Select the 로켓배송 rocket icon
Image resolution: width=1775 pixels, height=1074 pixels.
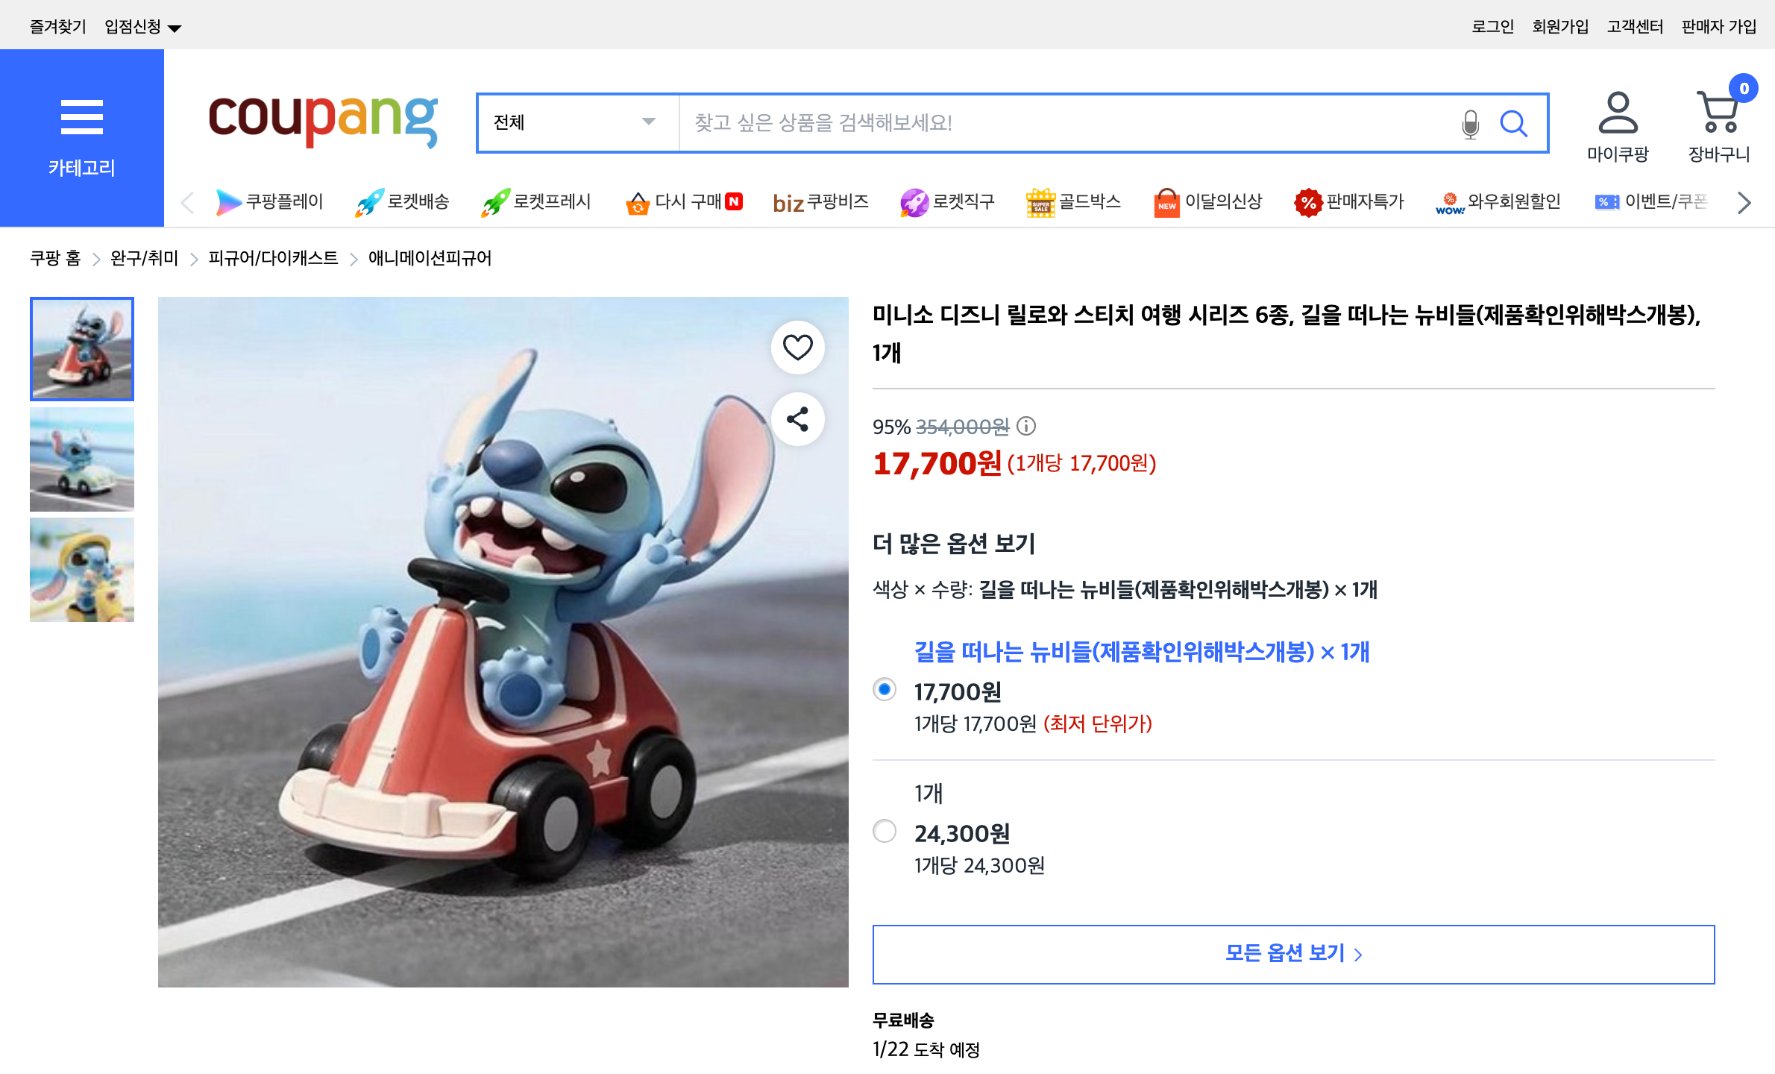(x=370, y=201)
